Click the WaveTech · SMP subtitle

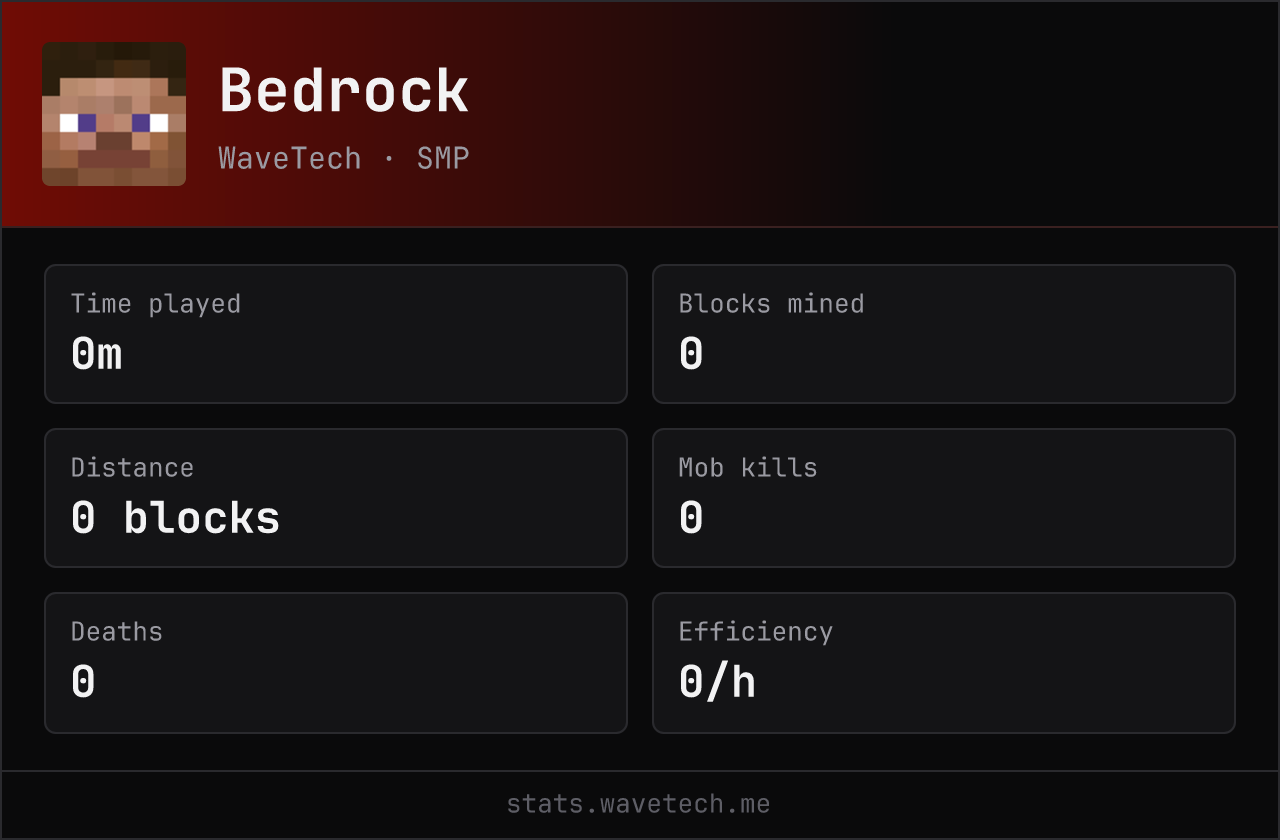(344, 158)
